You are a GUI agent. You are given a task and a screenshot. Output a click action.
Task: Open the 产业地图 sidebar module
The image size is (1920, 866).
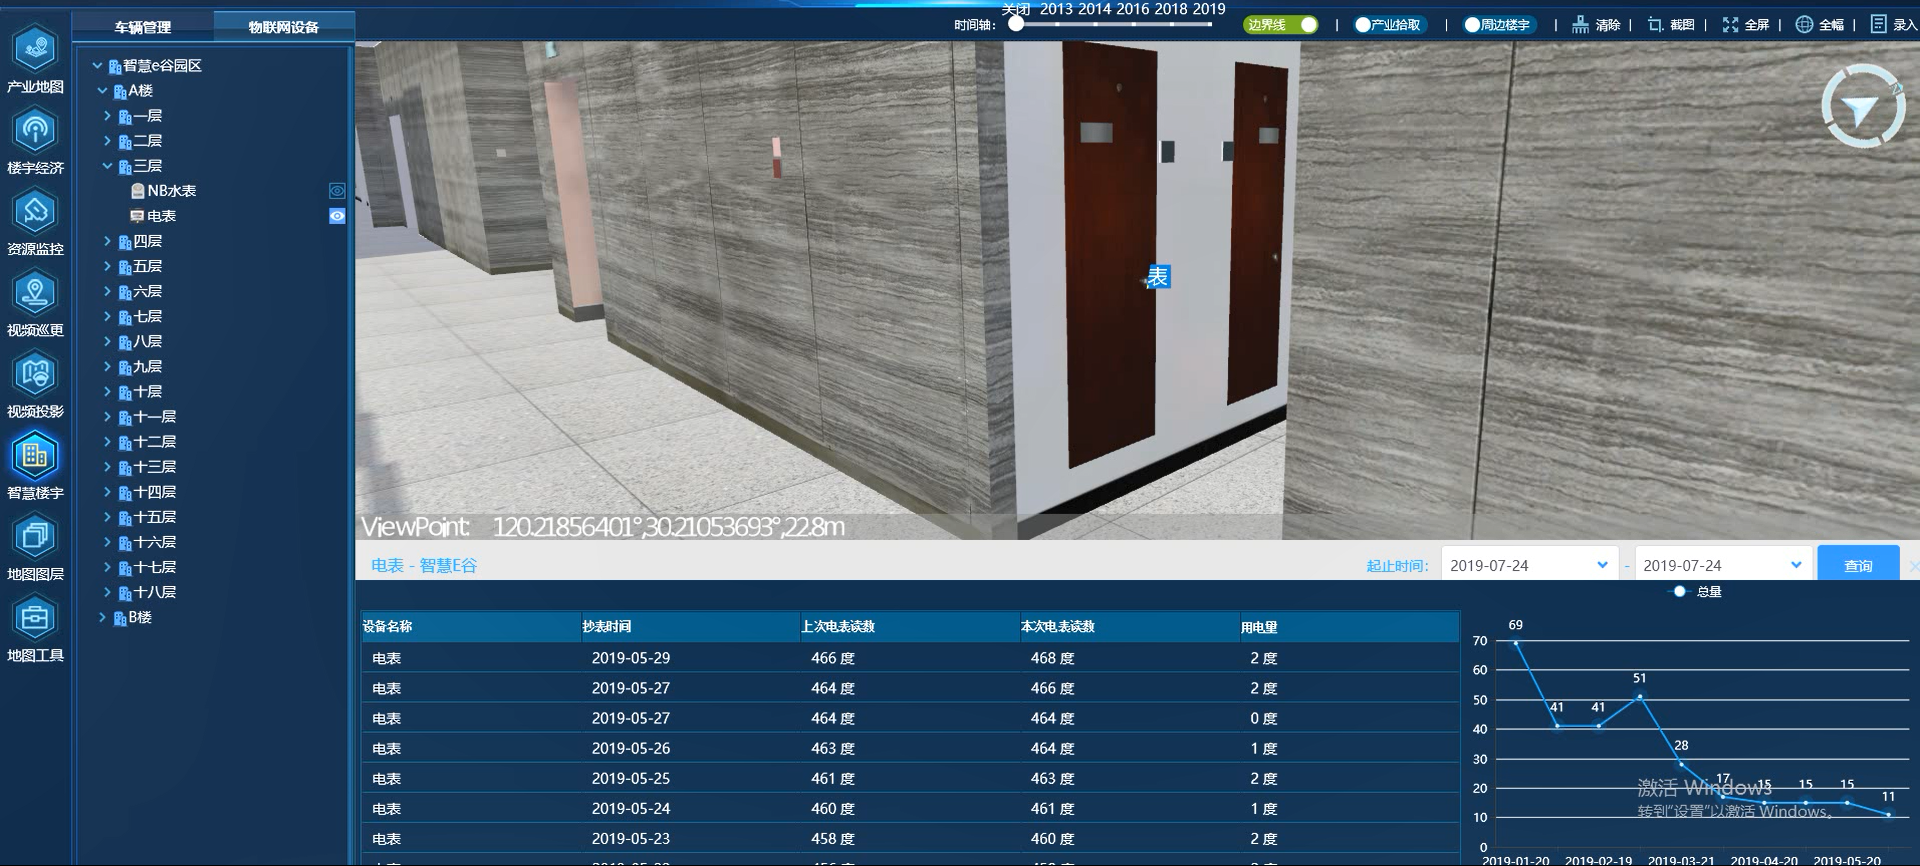(x=35, y=48)
